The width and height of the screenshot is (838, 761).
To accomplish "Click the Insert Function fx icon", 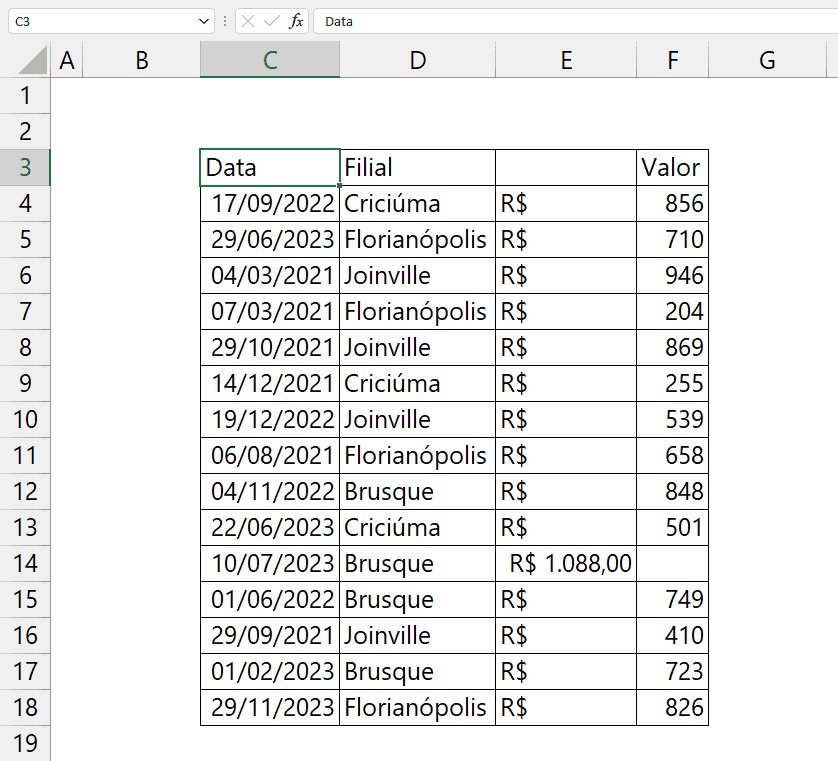I will coord(296,21).
